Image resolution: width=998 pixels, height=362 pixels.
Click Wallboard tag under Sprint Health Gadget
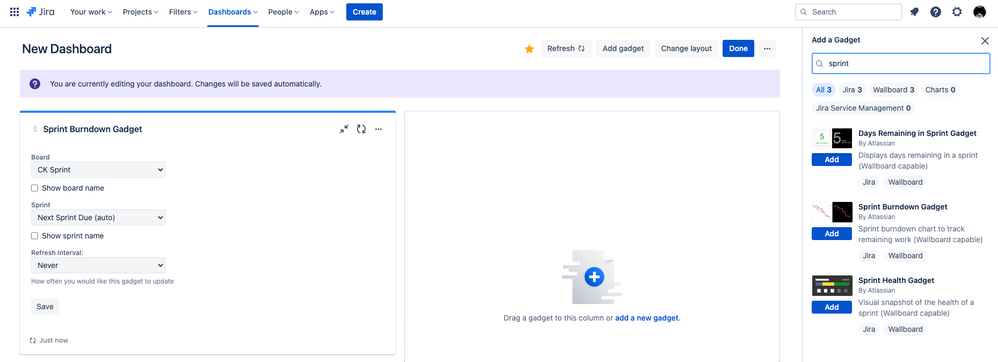(x=905, y=330)
